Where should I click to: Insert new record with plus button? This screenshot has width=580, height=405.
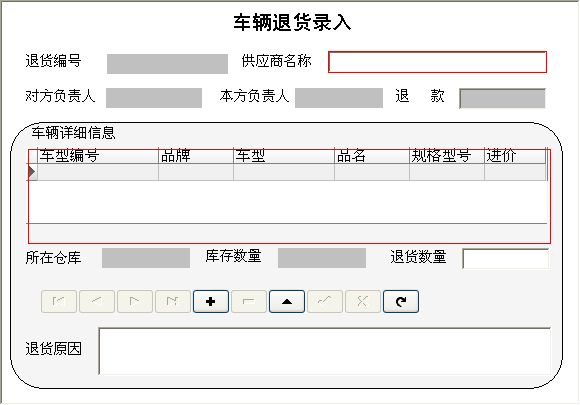click(x=211, y=301)
